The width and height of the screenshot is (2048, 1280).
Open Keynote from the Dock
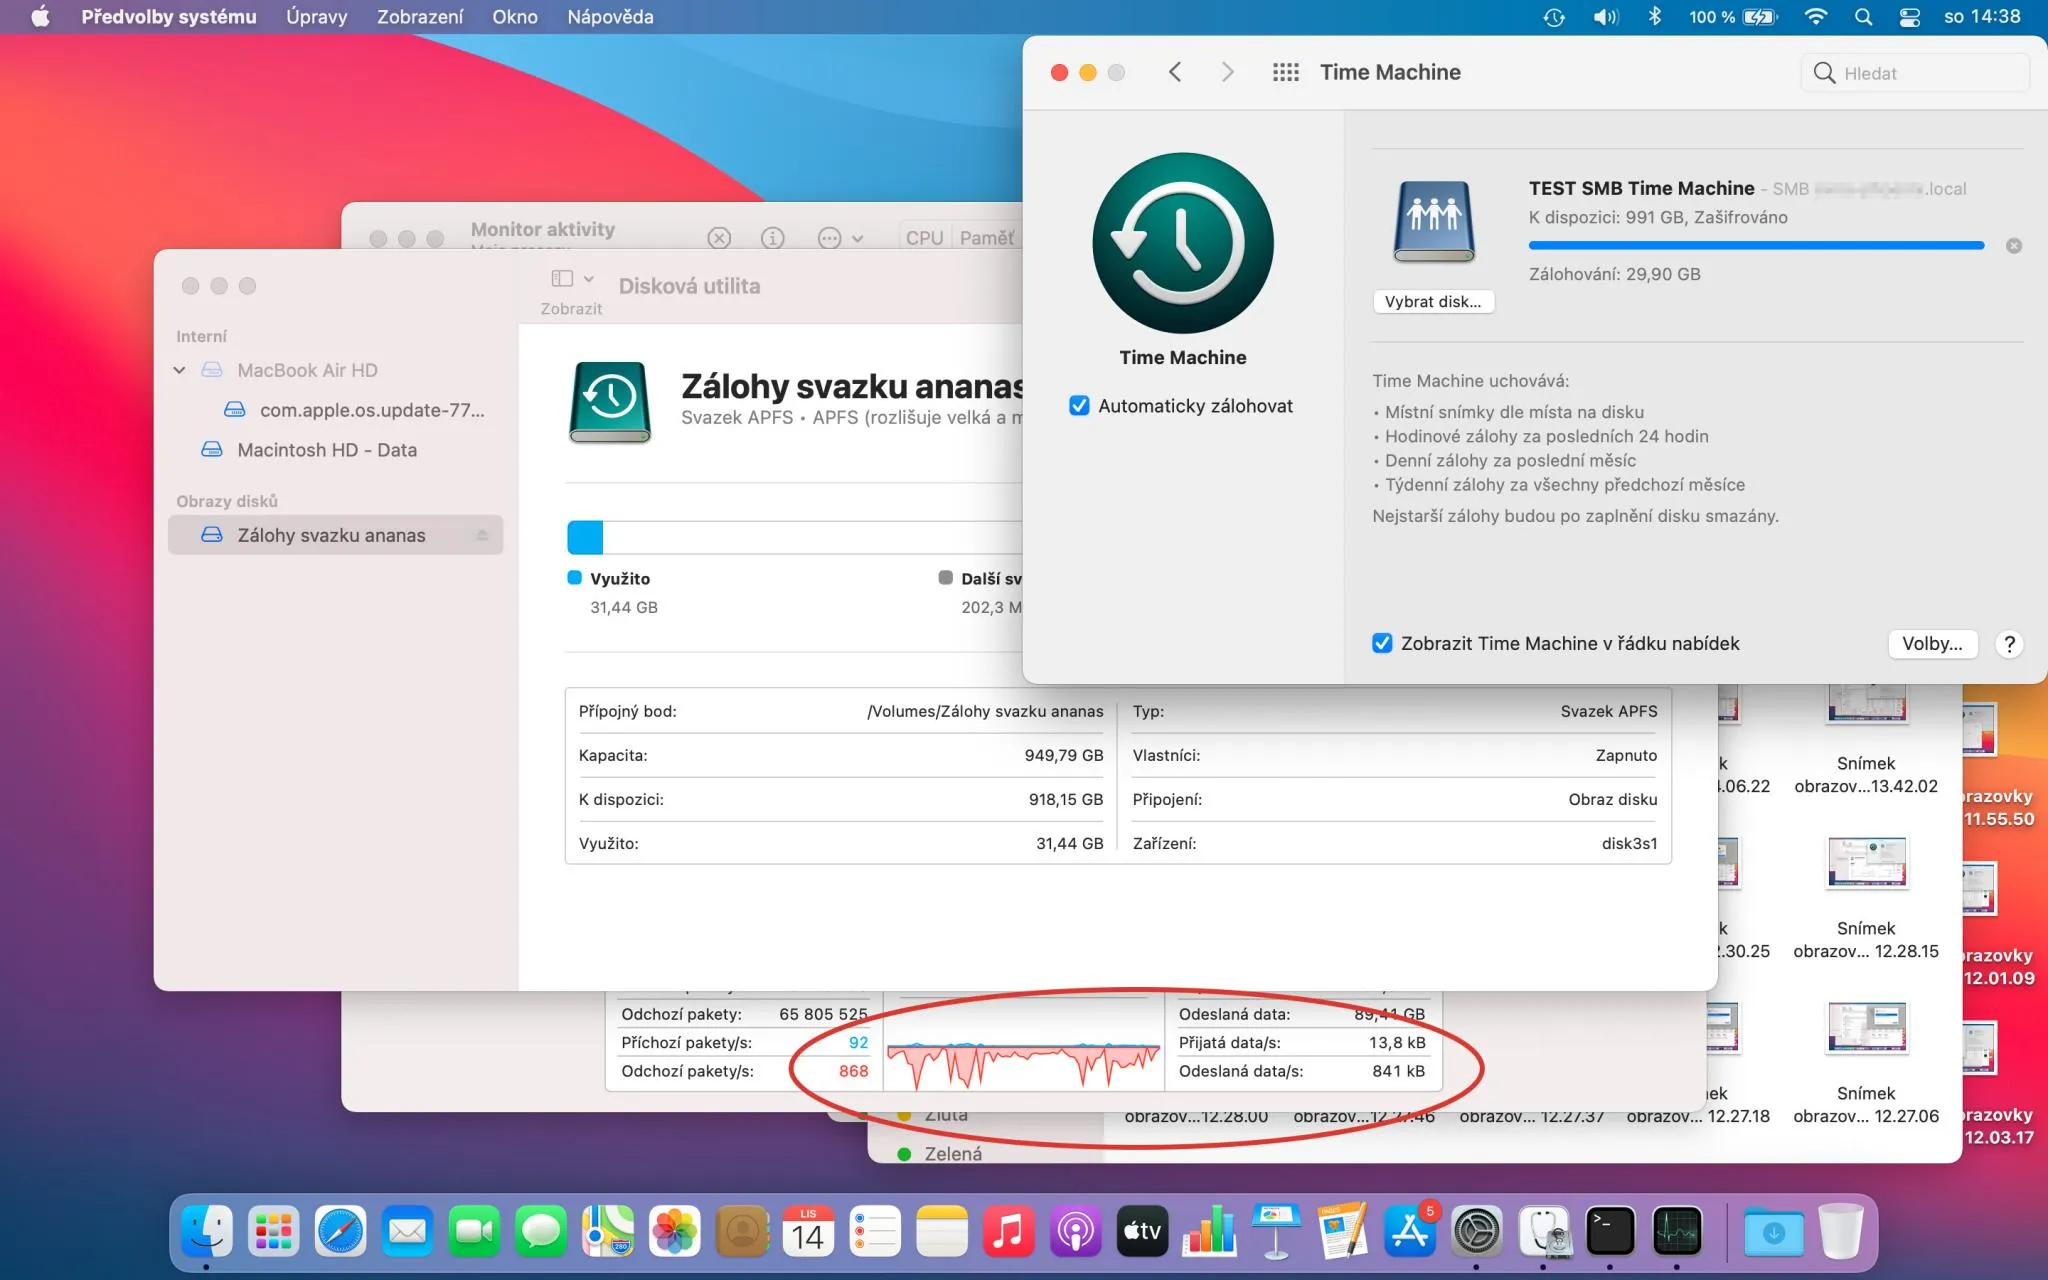click(1276, 1231)
